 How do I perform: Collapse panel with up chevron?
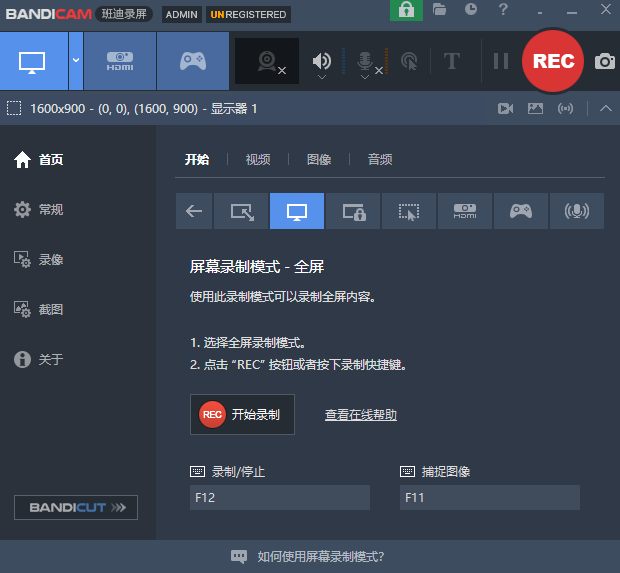click(x=606, y=108)
